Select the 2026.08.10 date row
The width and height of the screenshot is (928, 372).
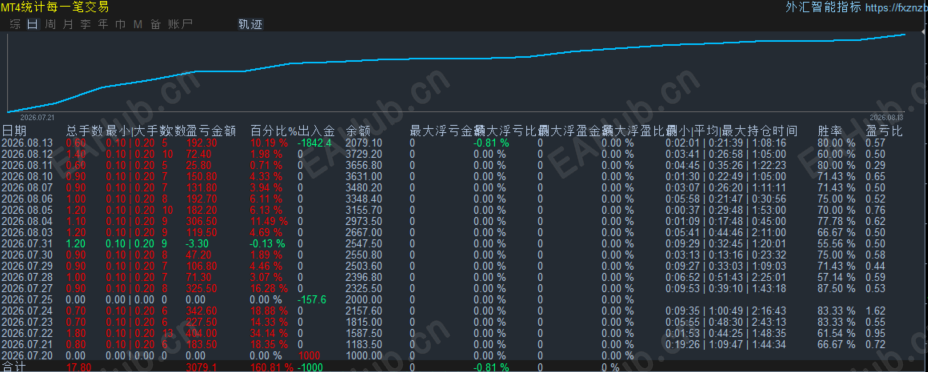27,176
